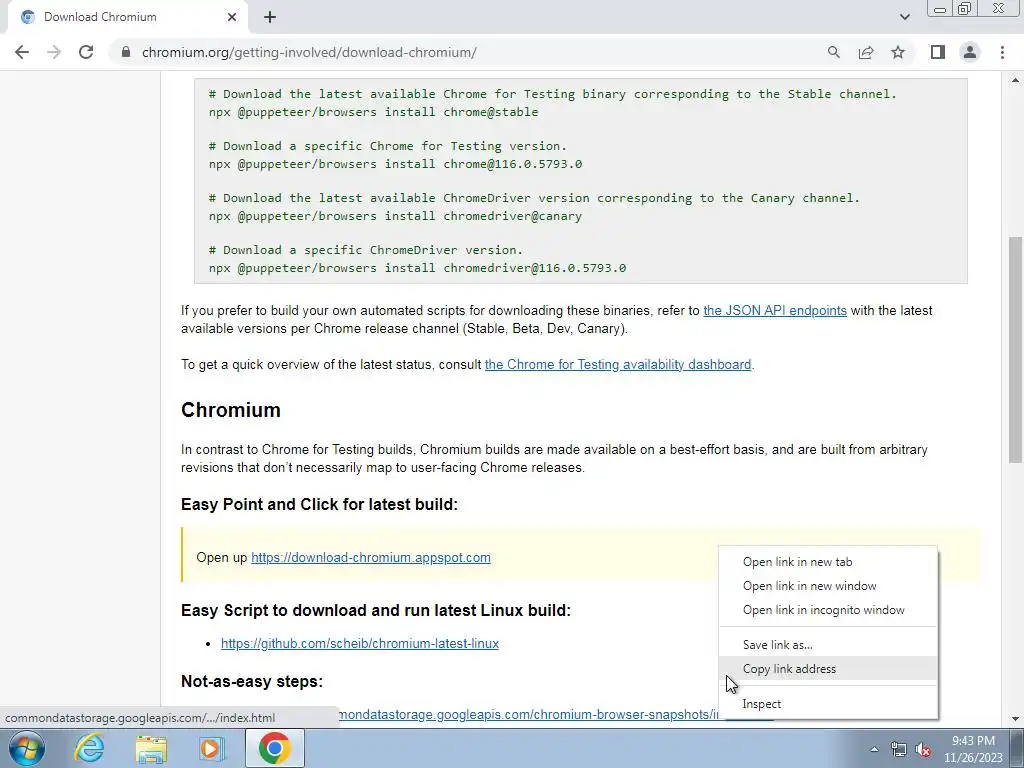Click the 'install chromedriver@canary' command line
1024x768 pixels.
point(395,216)
